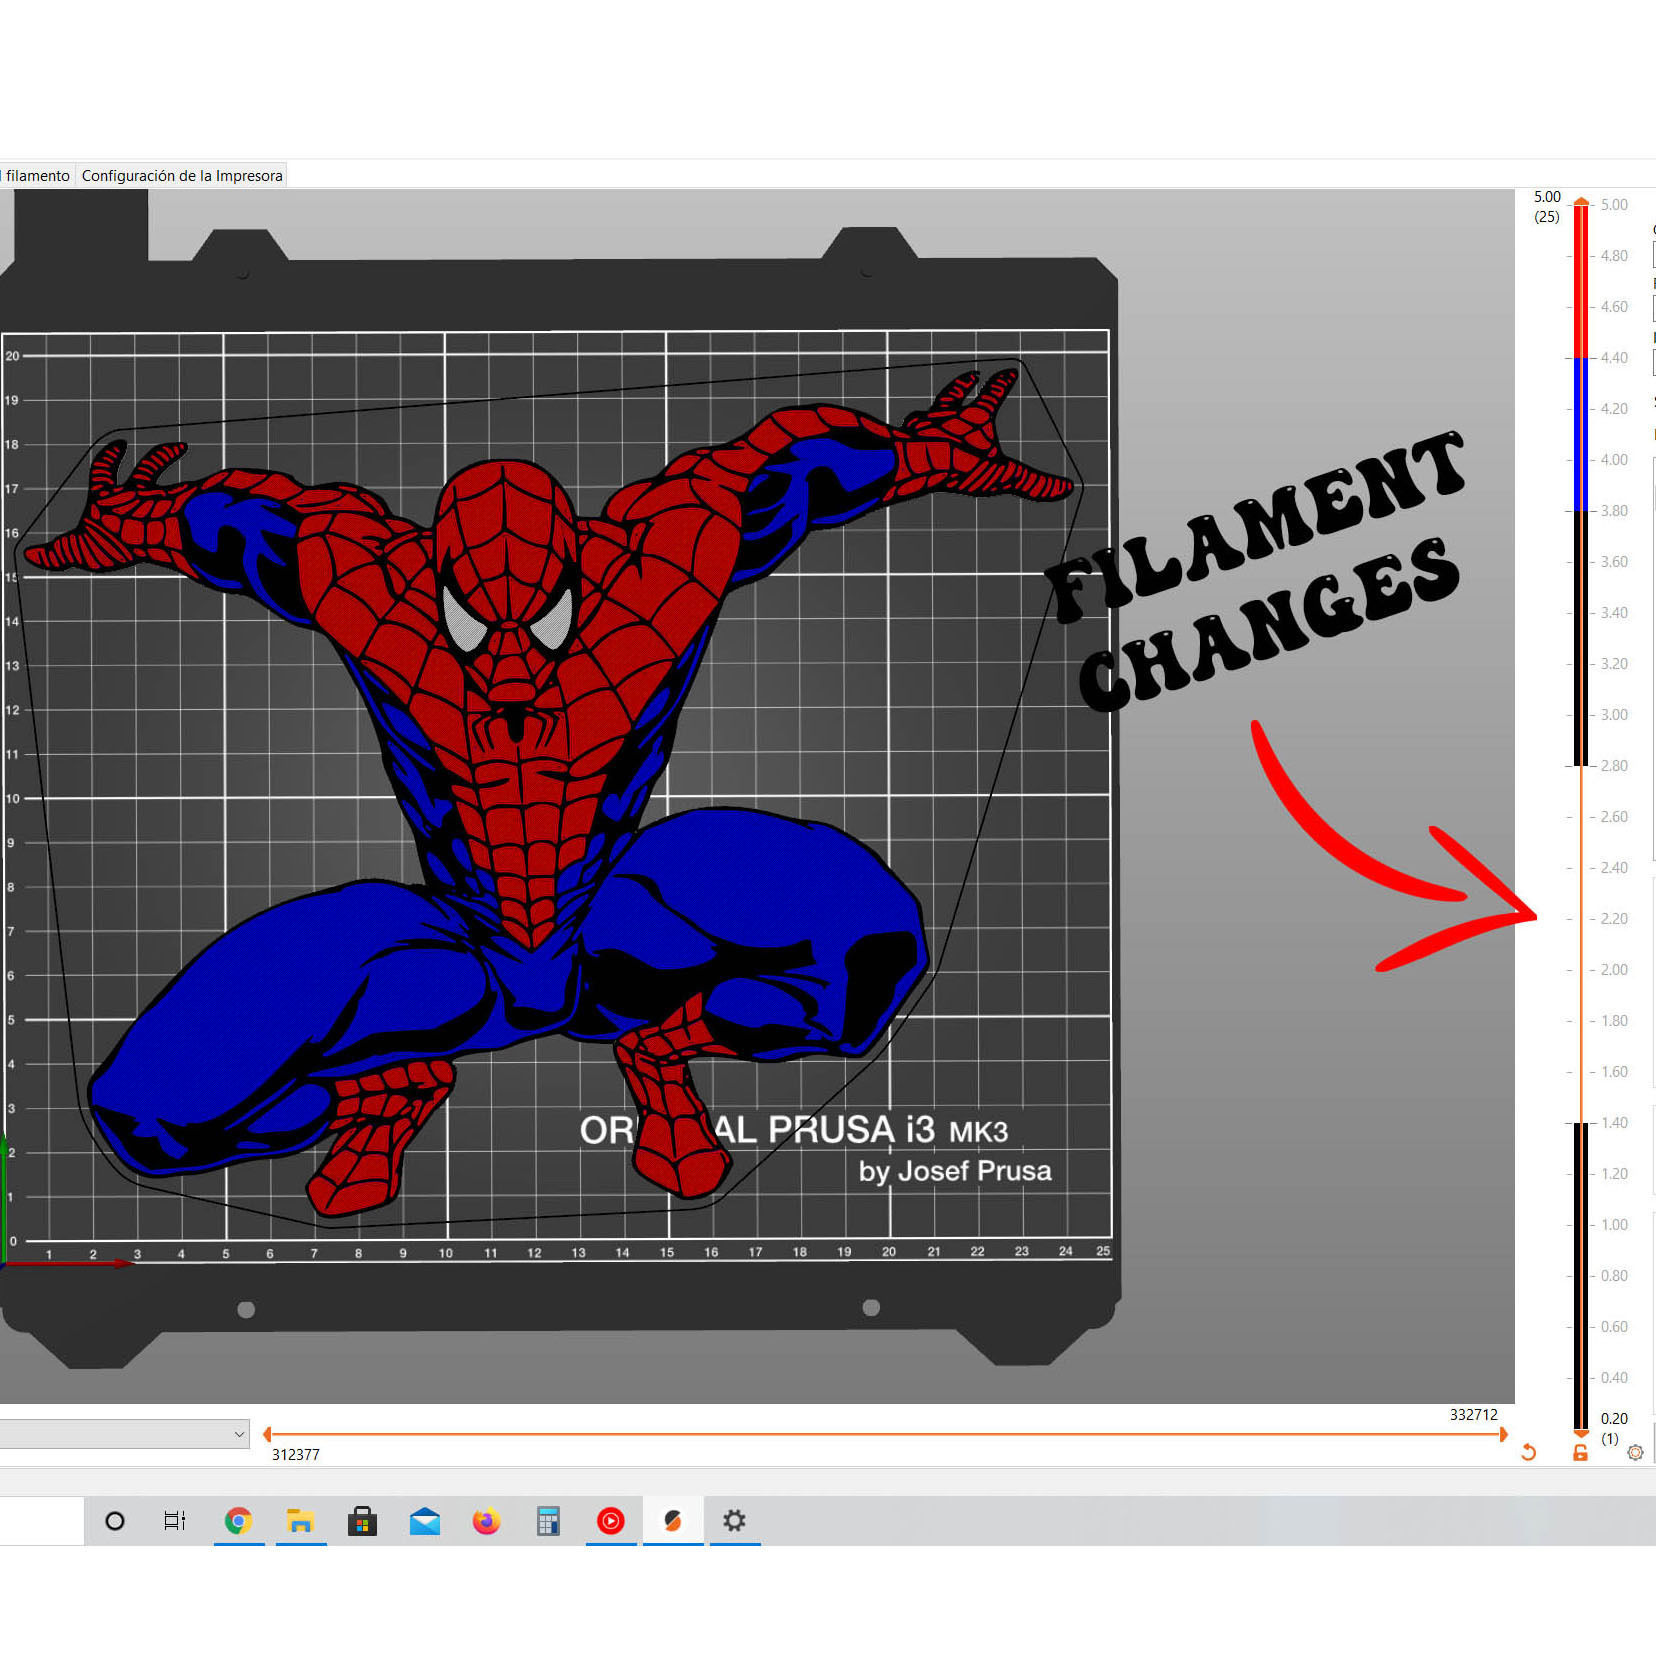Click the 312377 move count value

pos(296,1454)
